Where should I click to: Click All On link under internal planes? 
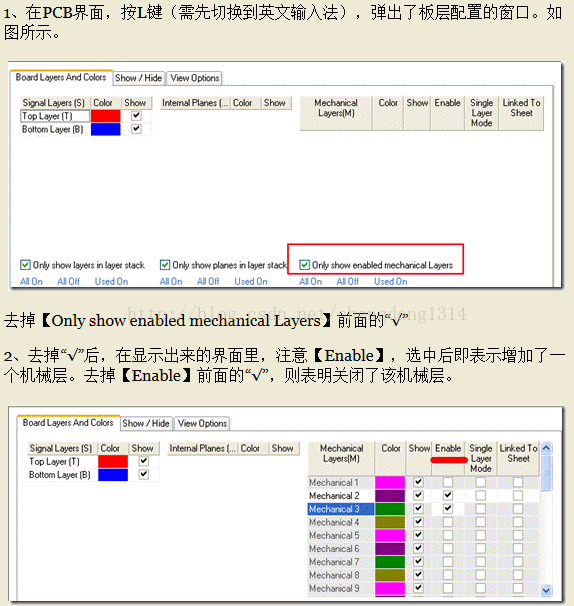171,281
